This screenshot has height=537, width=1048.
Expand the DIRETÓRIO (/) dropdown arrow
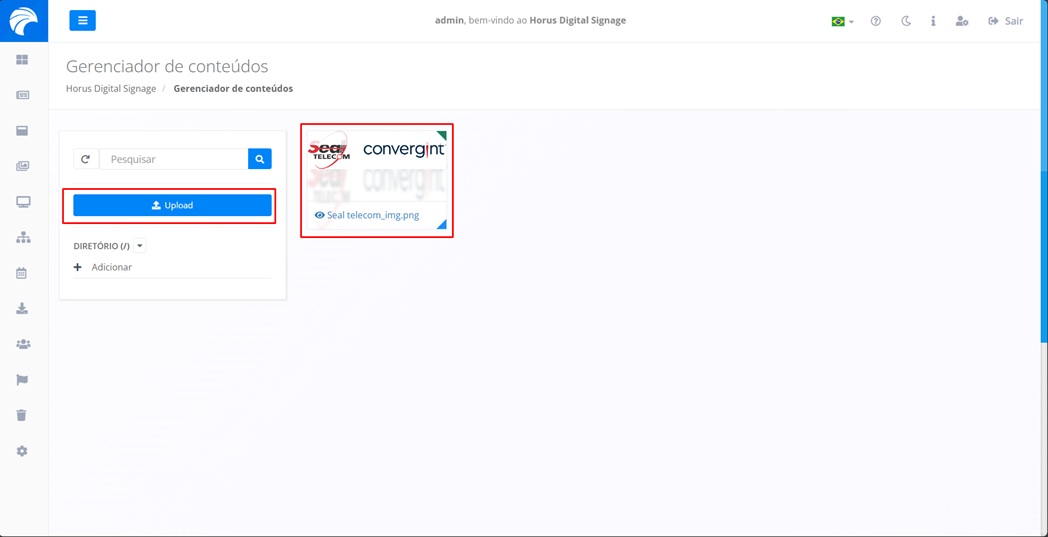coord(140,246)
